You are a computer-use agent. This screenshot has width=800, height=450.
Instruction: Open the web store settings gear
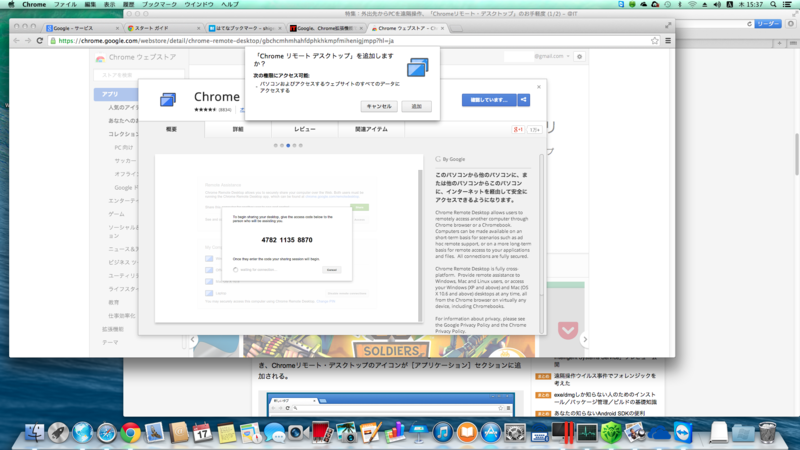(x=579, y=57)
